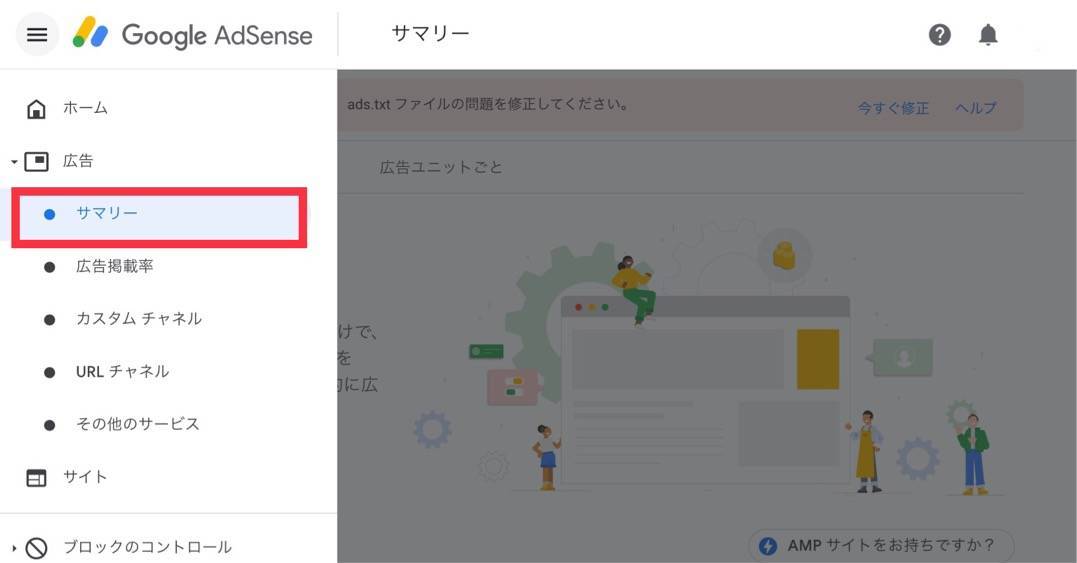The height and width of the screenshot is (563, 1077).
Task: Click the 今すぐ修正 link
Action: coord(893,108)
